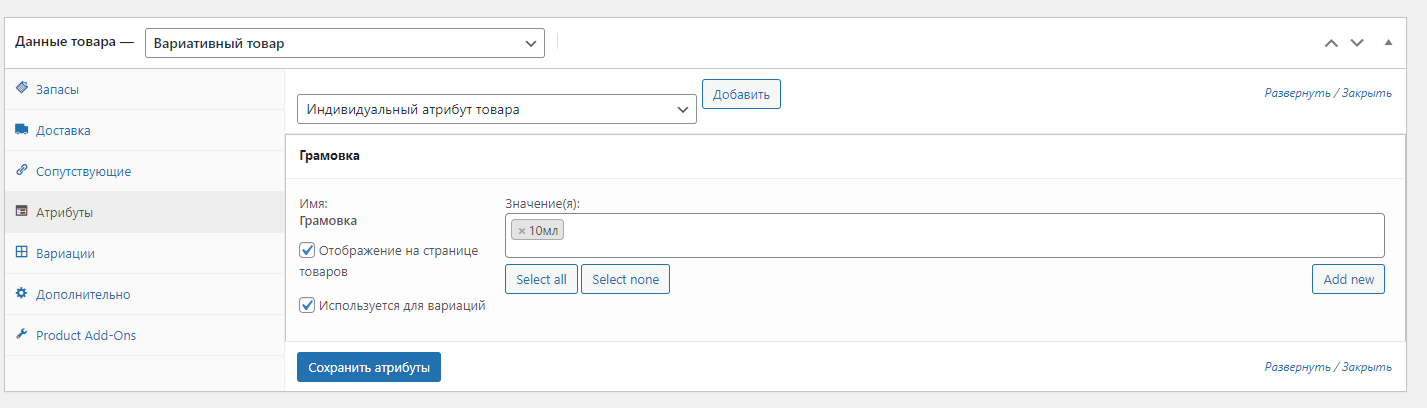Viewport: 1427px width, 408px height.
Task: Move panel down with the down chevron
Action: point(1357,43)
